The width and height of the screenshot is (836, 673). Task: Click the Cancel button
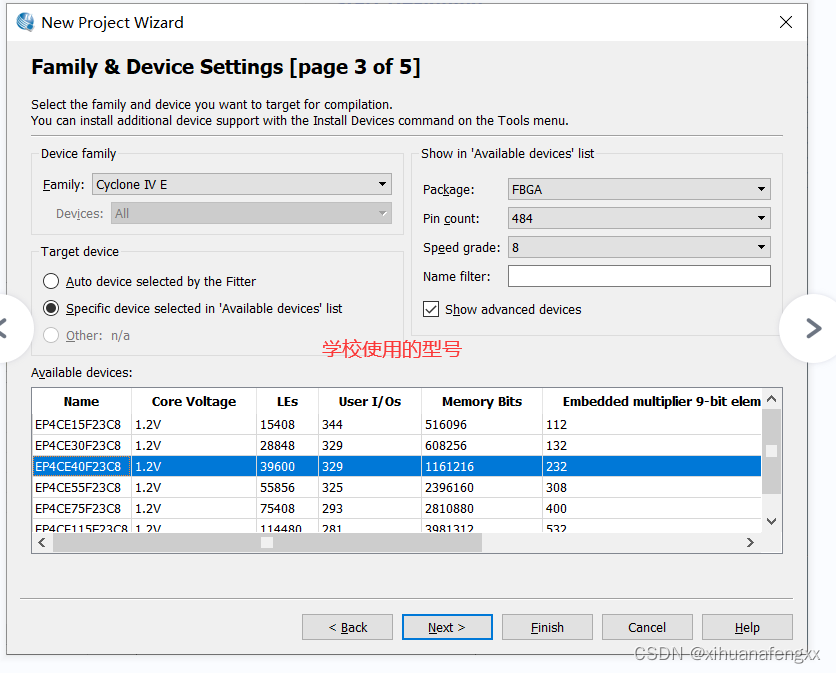pos(647,627)
